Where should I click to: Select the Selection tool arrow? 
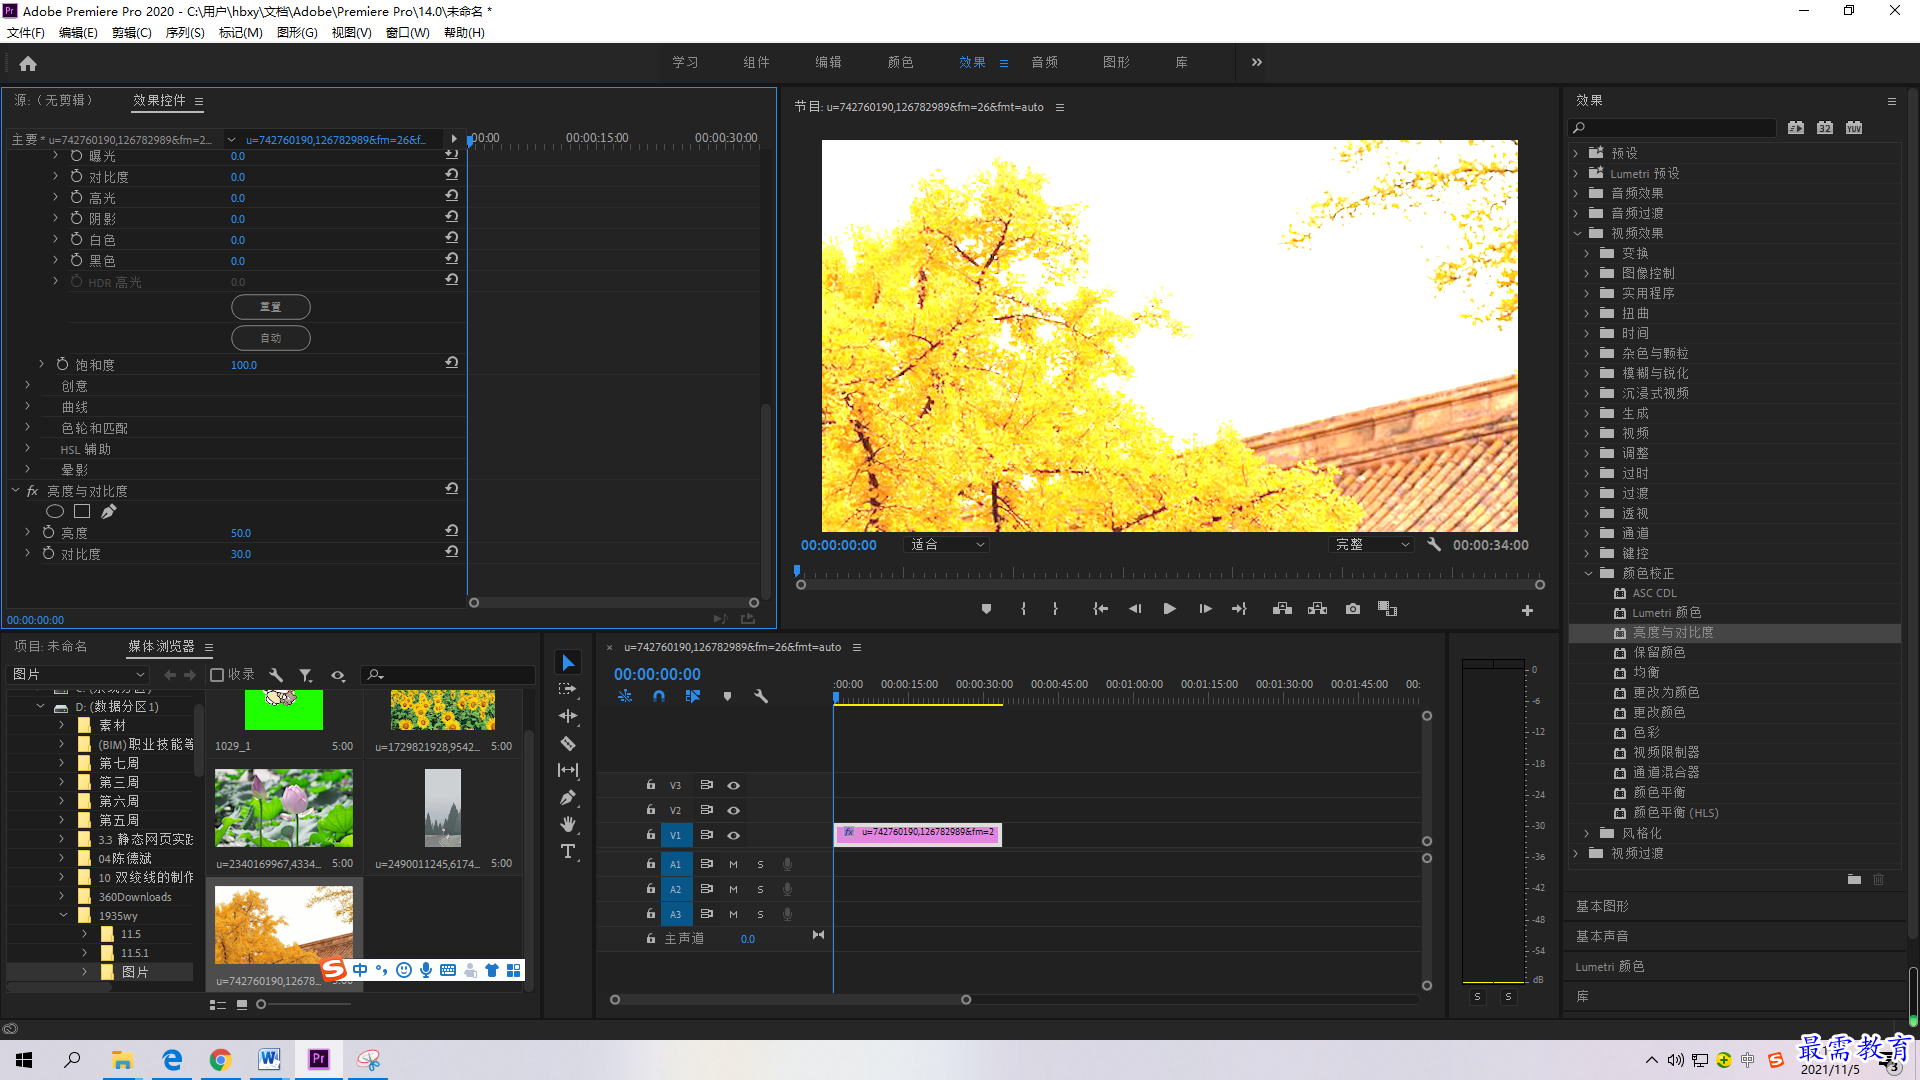click(x=568, y=663)
